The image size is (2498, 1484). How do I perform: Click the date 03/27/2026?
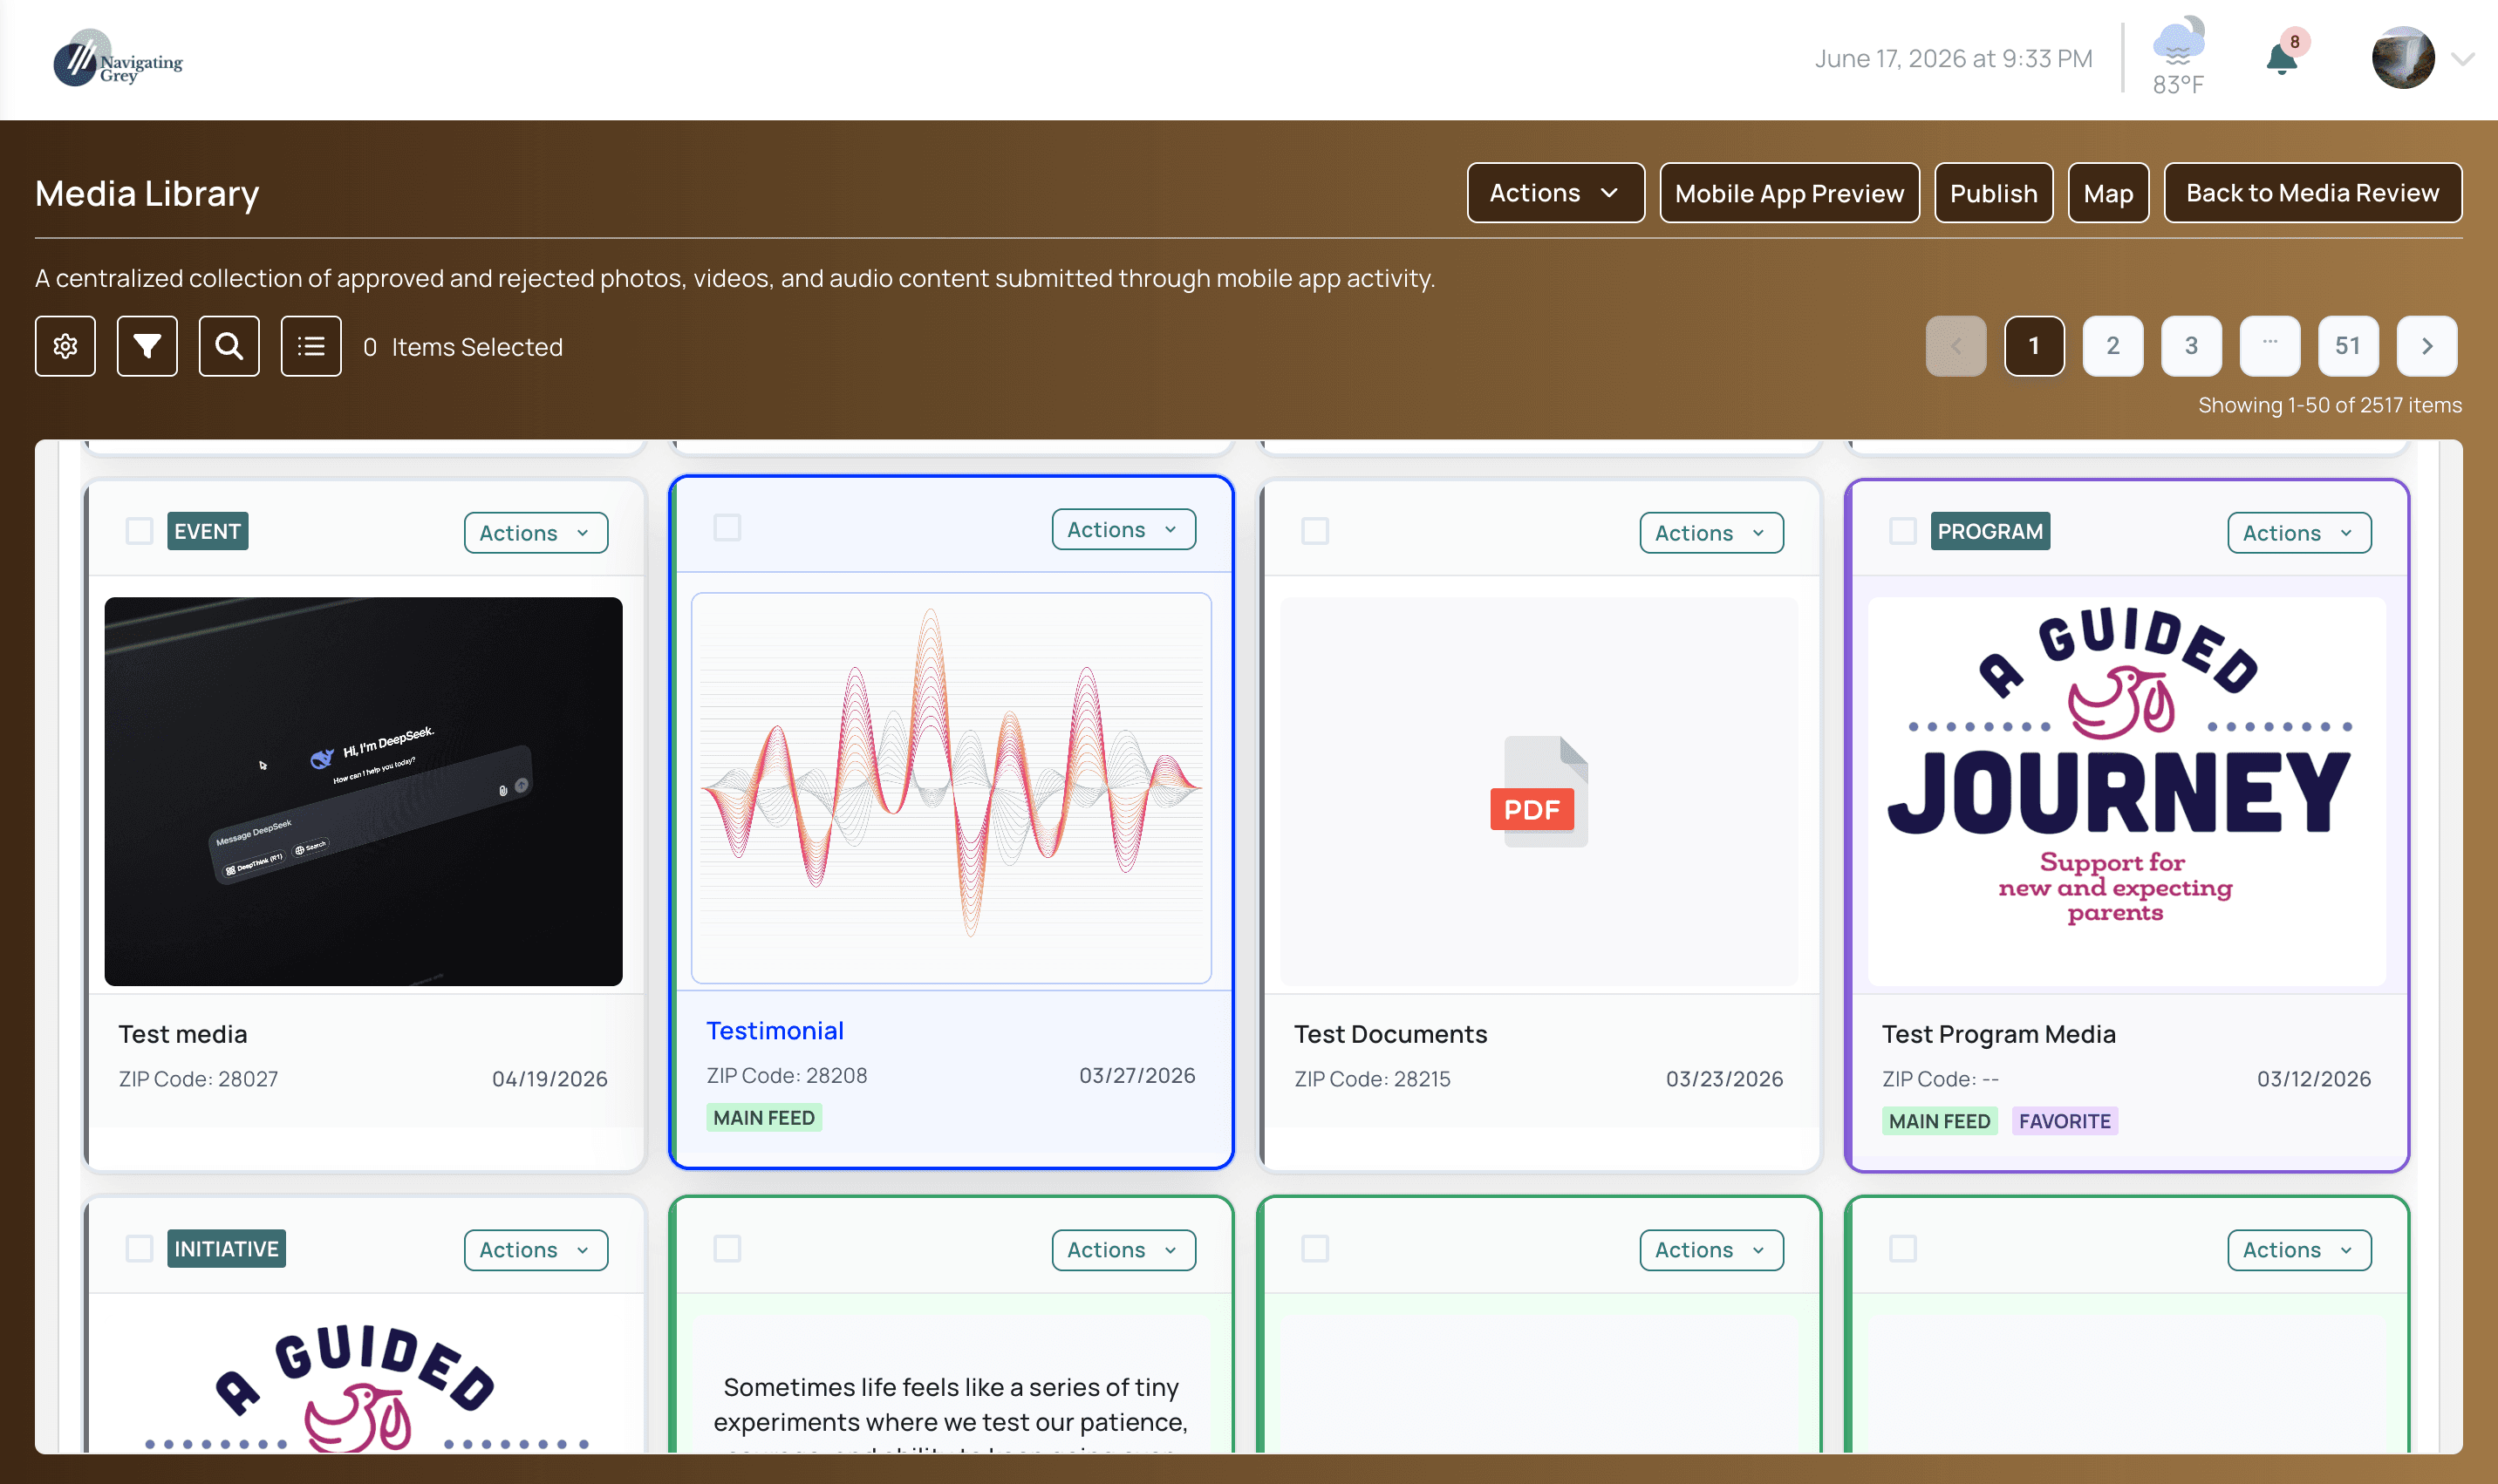click(x=1137, y=1075)
